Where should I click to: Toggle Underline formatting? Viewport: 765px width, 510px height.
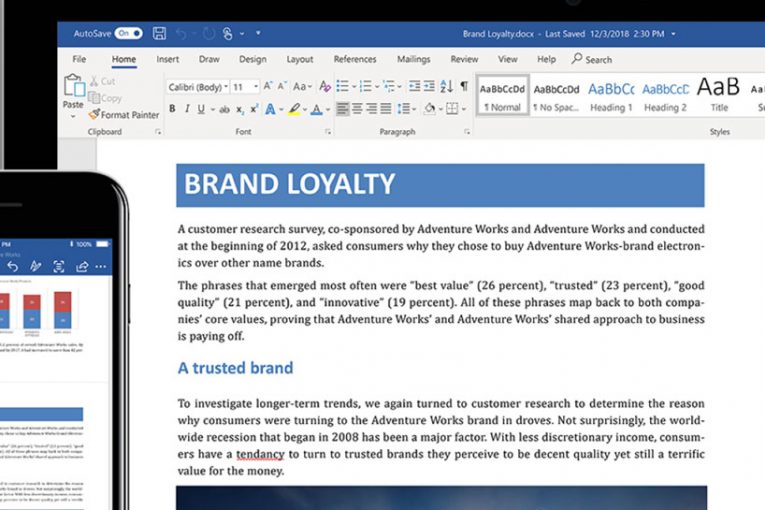(201, 109)
